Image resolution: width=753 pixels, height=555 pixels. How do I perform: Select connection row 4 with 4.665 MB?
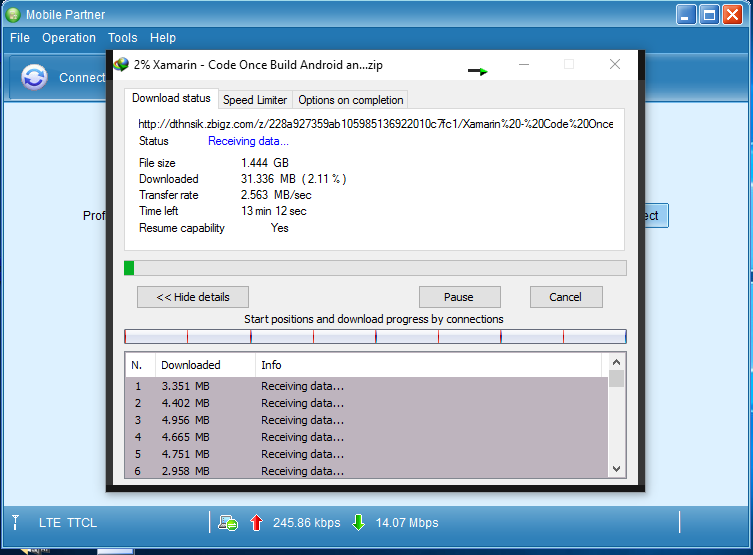(367, 437)
